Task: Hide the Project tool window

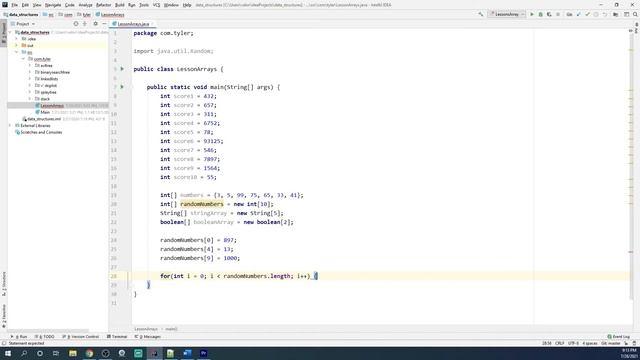Action: pos(104,24)
